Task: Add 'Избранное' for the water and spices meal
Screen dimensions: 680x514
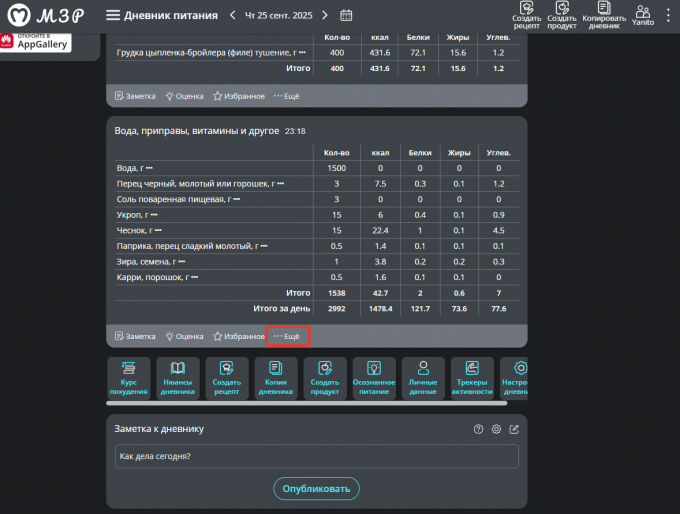Action: (x=238, y=336)
